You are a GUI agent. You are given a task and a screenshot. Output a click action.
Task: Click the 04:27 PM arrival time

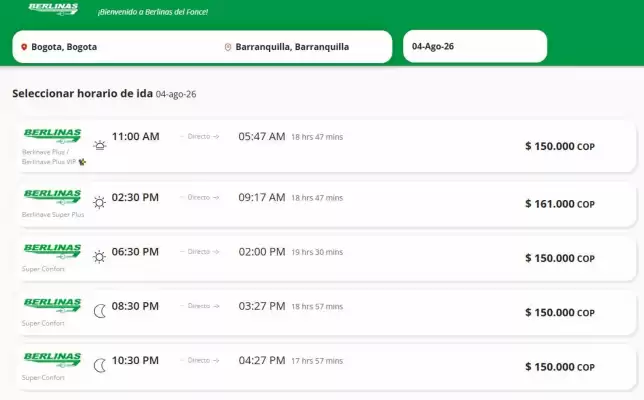click(x=262, y=360)
